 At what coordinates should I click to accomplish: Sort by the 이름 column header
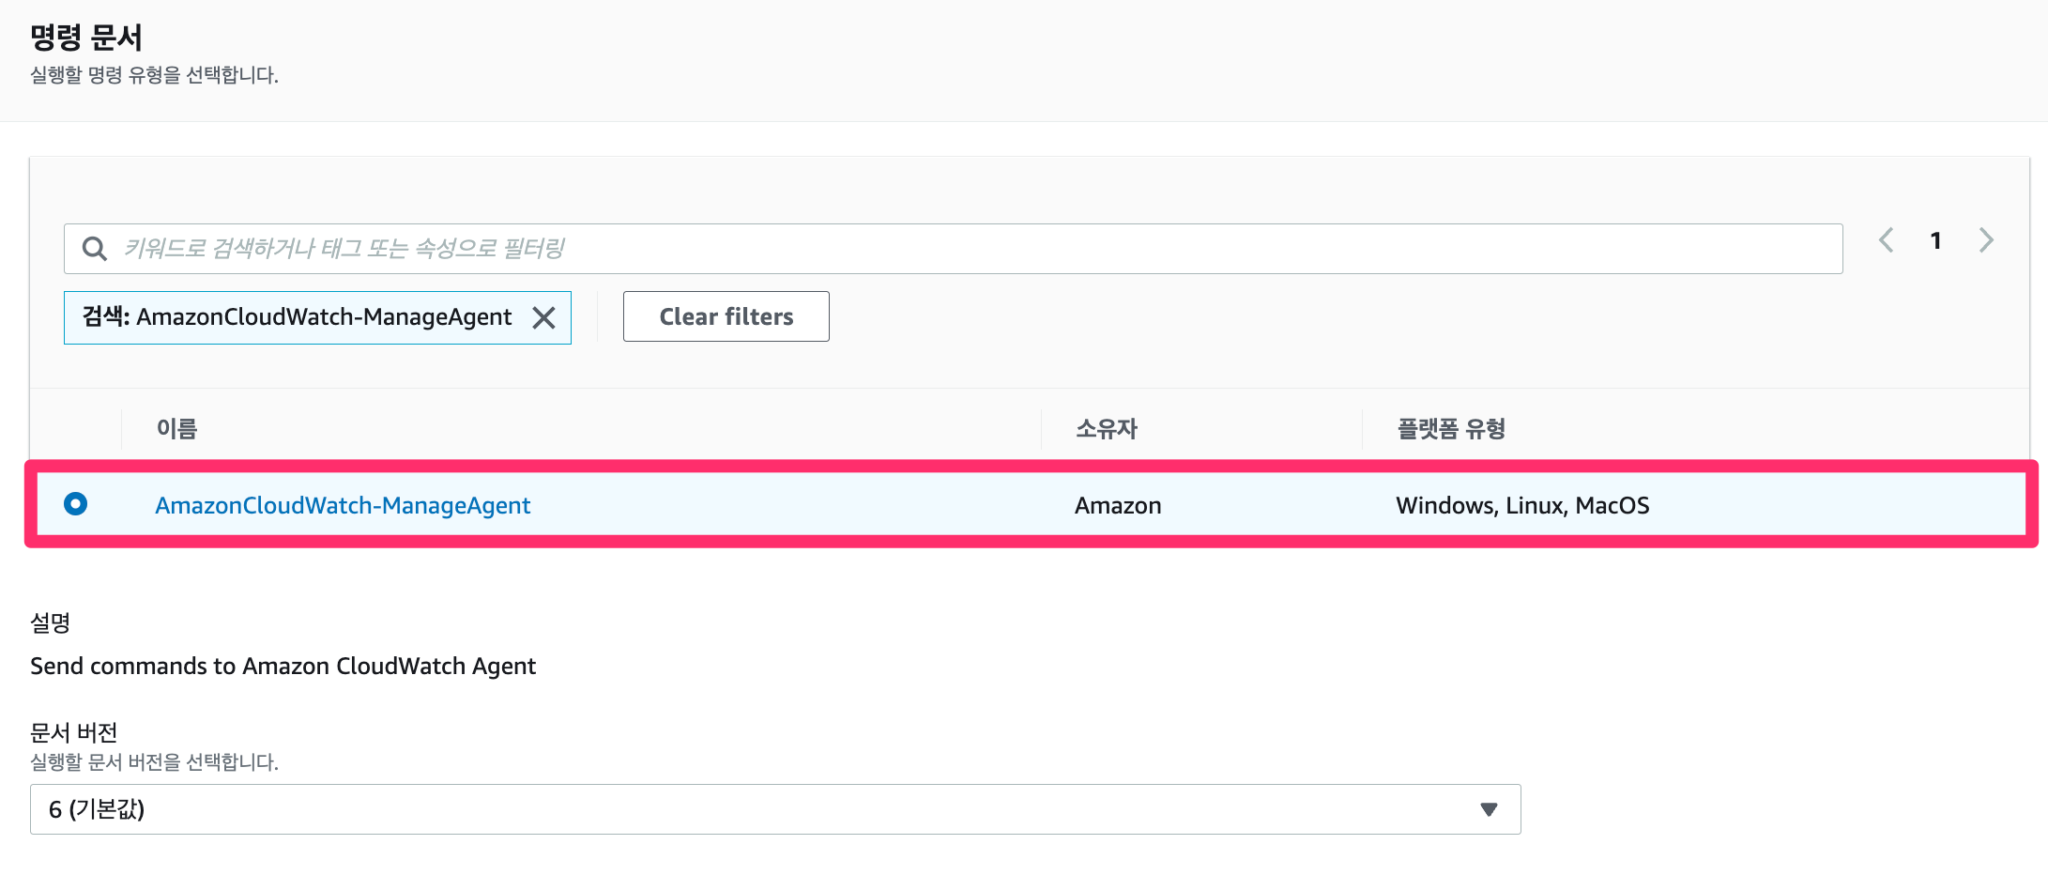tap(175, 428)
